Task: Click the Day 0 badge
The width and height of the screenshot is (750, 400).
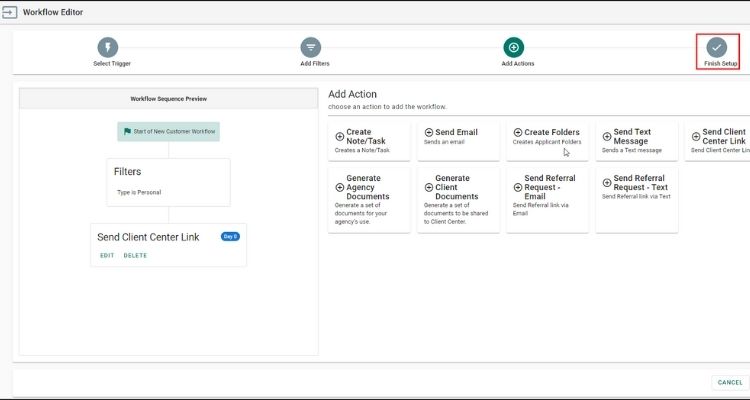Action: click(x=230, y=236)
